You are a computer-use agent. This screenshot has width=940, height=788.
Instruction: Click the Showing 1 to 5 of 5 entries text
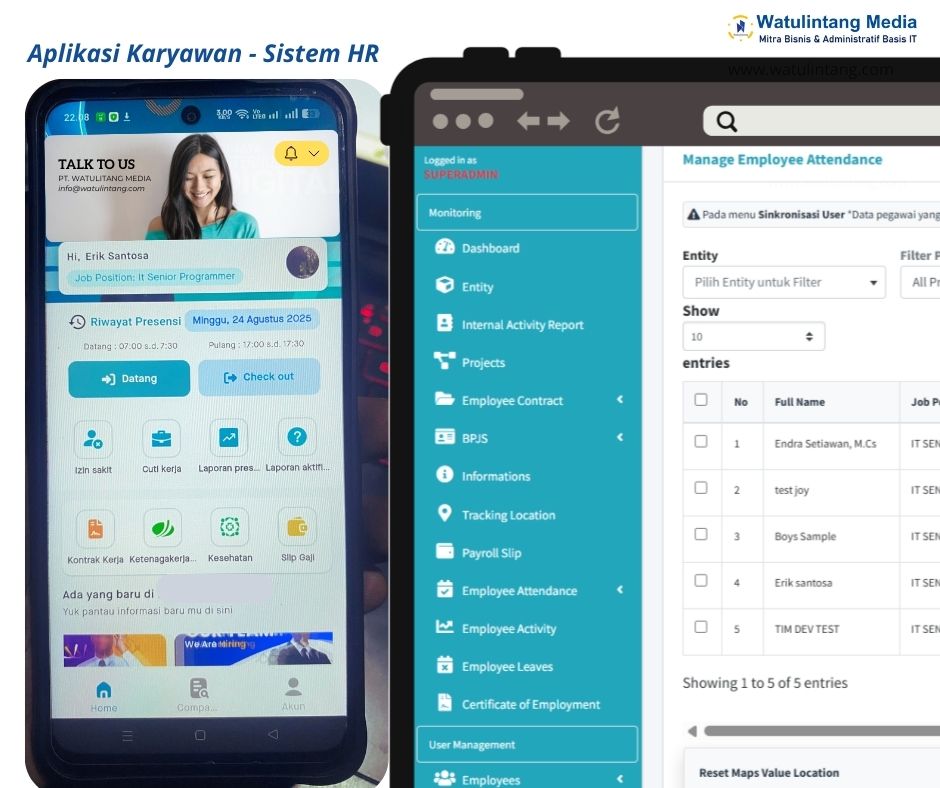(x=765, y=683)
